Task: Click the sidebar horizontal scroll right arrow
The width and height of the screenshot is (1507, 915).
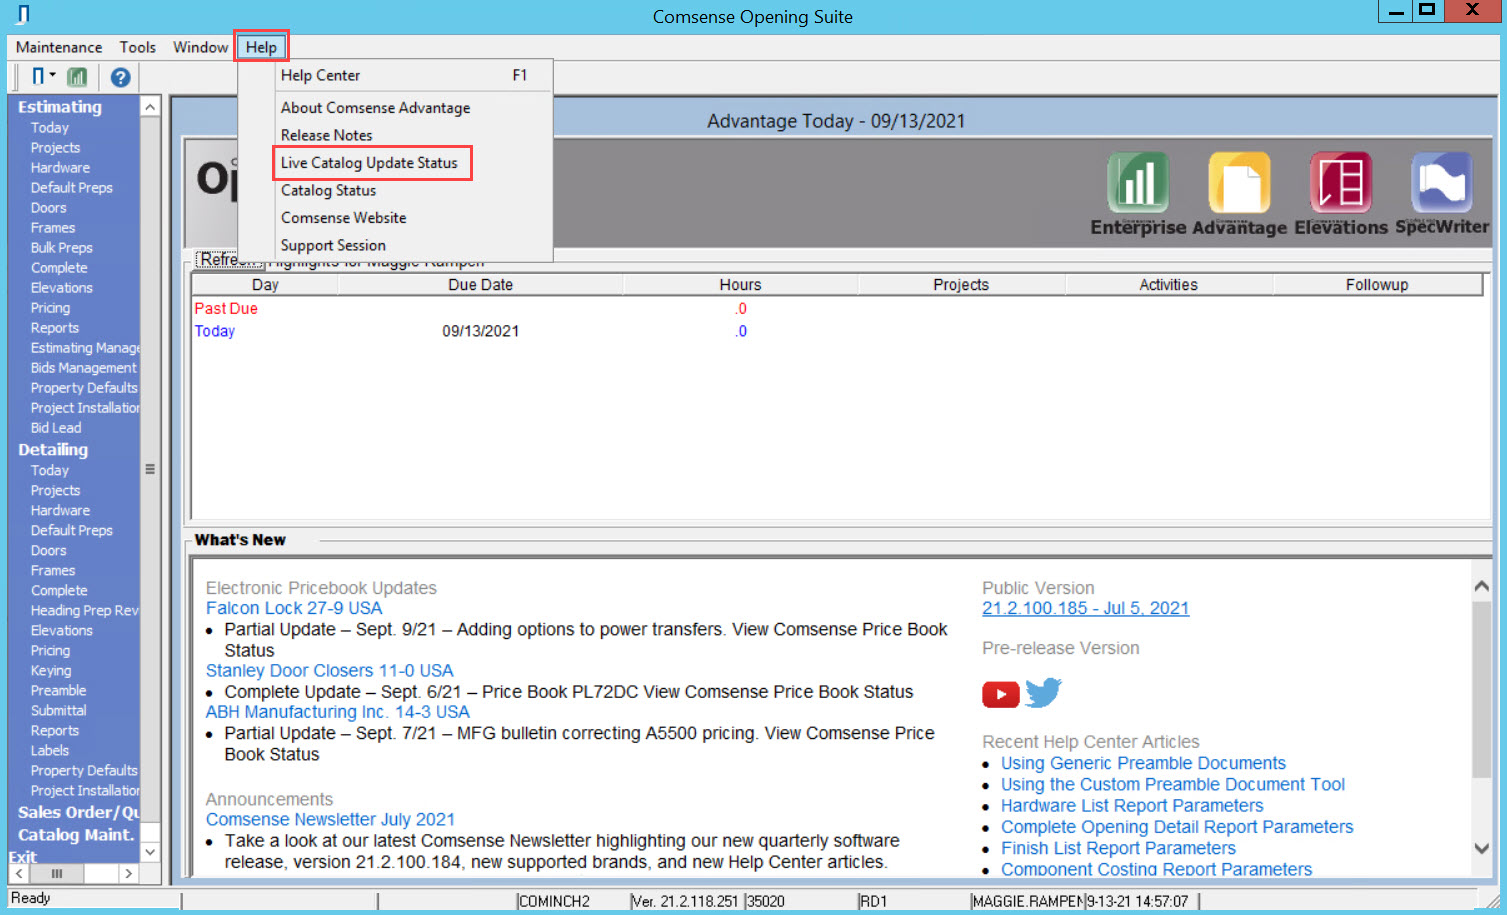Action: coord(128,874)
